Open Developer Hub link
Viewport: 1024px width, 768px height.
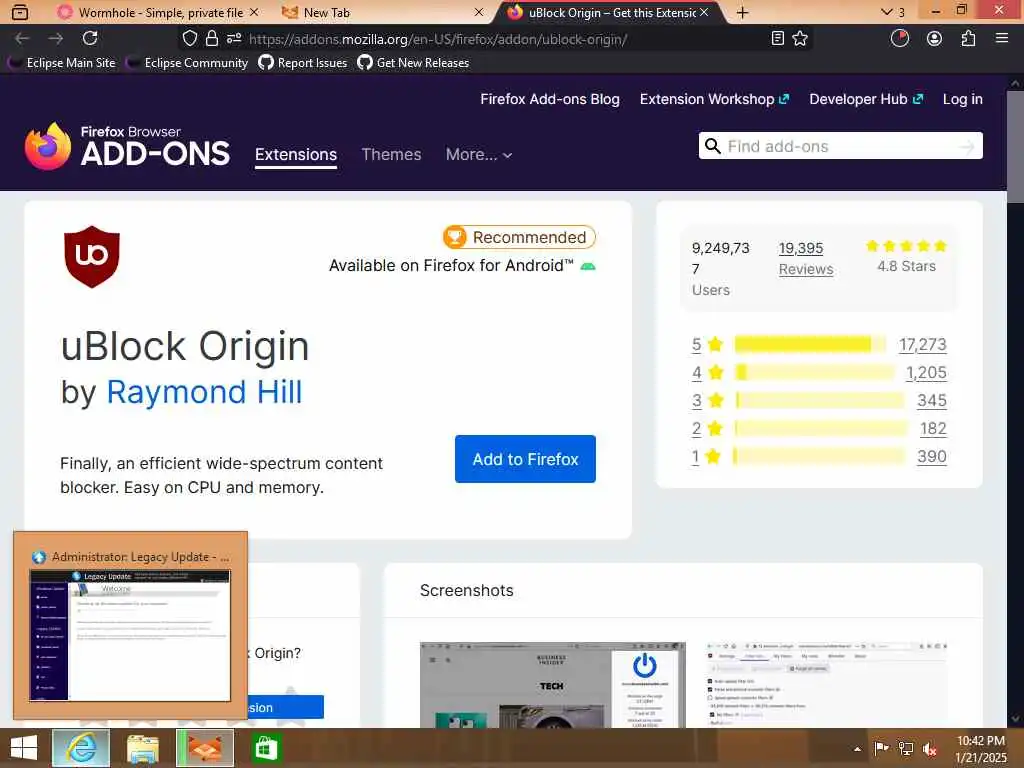pyautogui.click(x=866, y=99)
